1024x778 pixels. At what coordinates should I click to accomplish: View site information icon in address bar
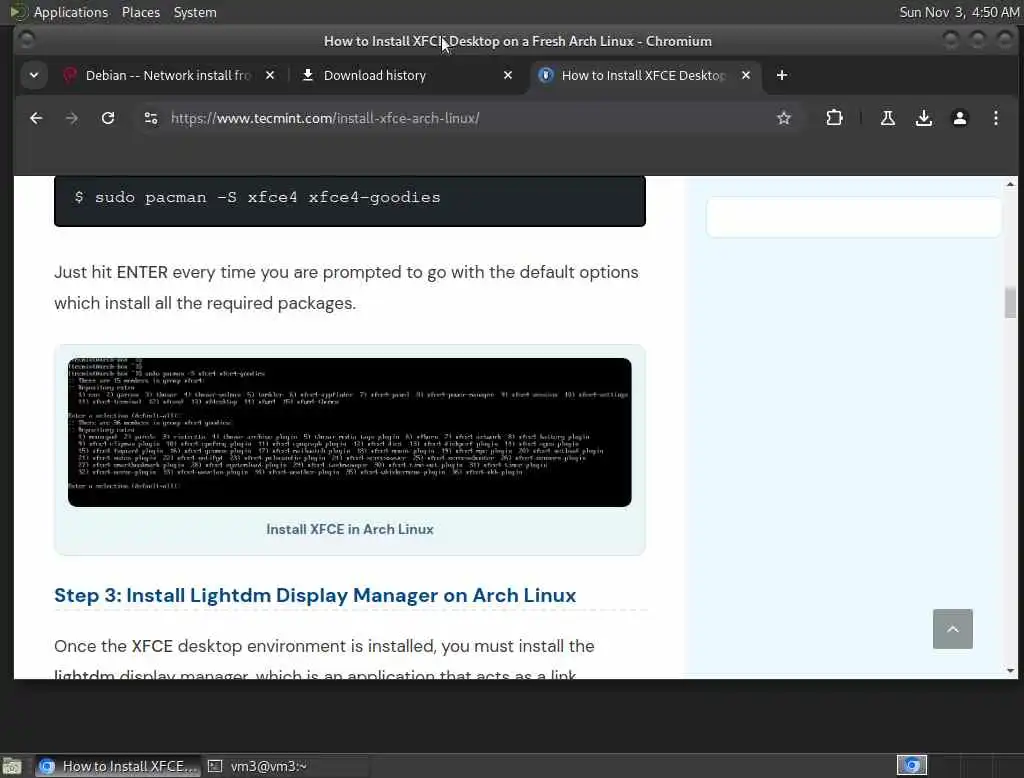pos(151,118)
